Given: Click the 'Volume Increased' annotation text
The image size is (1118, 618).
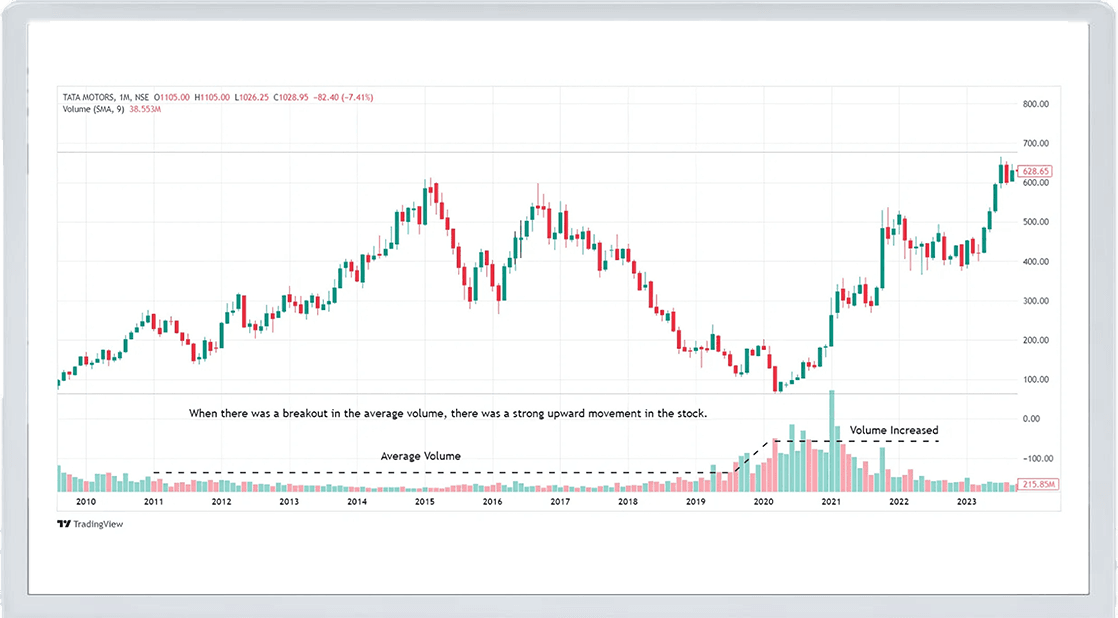Looking at the screenshot, I should point(894,430).
